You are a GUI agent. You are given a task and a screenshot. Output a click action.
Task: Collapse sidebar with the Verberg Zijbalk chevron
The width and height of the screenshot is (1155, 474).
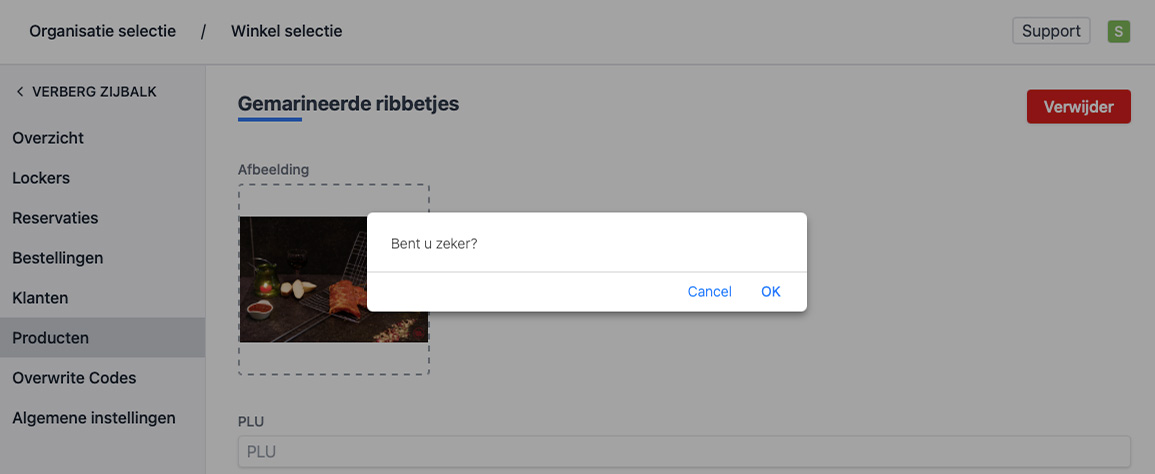click(x=20, y=92)
